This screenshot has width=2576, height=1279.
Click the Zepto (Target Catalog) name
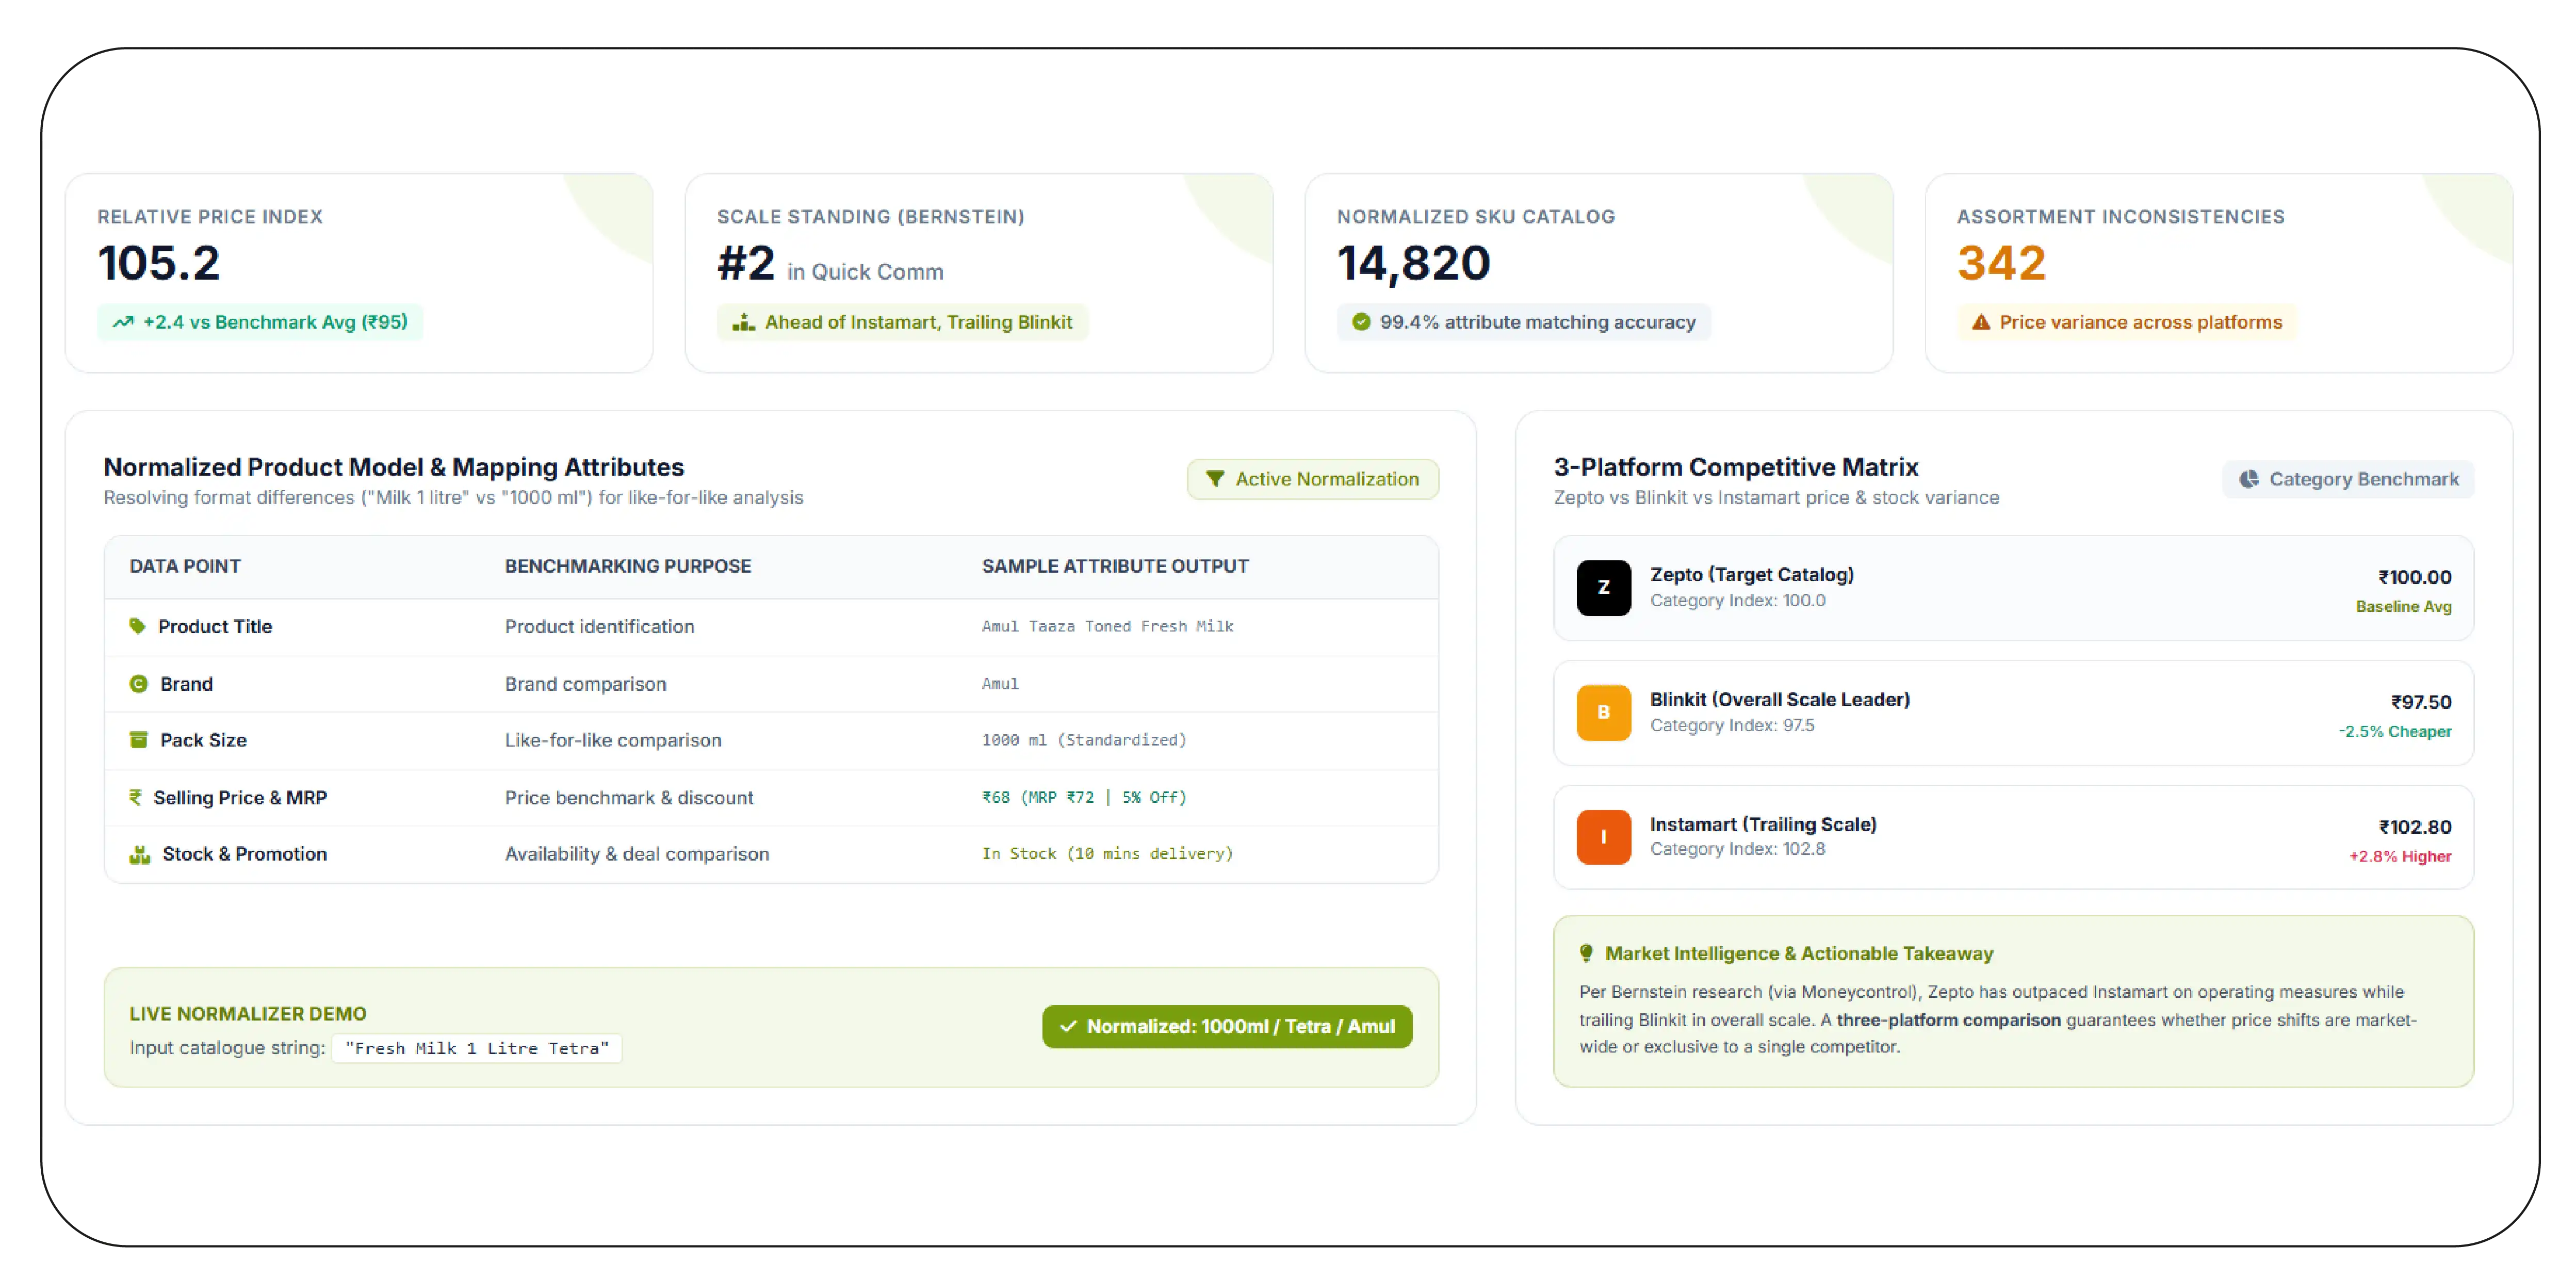click(x=1751, y=574)
